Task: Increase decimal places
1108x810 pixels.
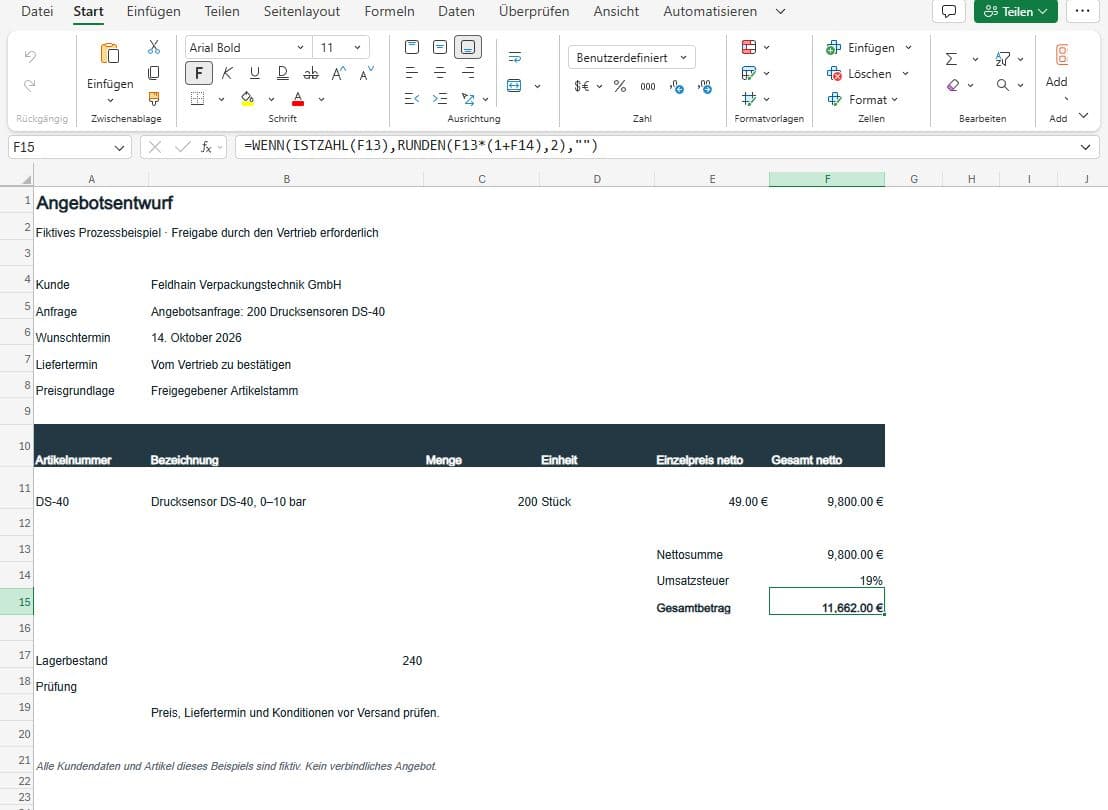Action: click(676, 86)
